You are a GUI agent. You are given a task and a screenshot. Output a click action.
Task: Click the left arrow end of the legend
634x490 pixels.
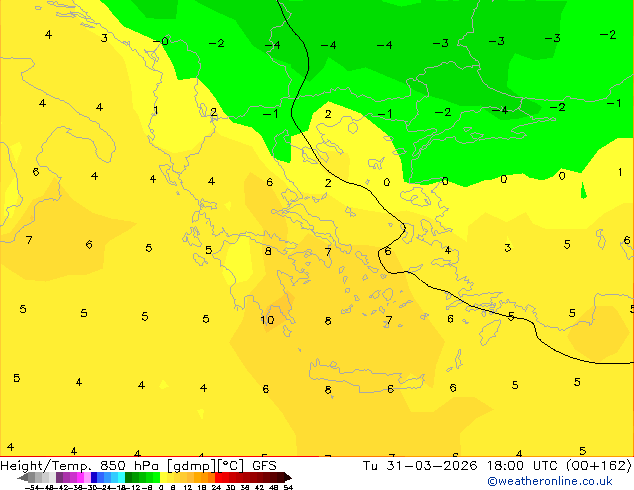pyautogui.click(x=23, y=478)
